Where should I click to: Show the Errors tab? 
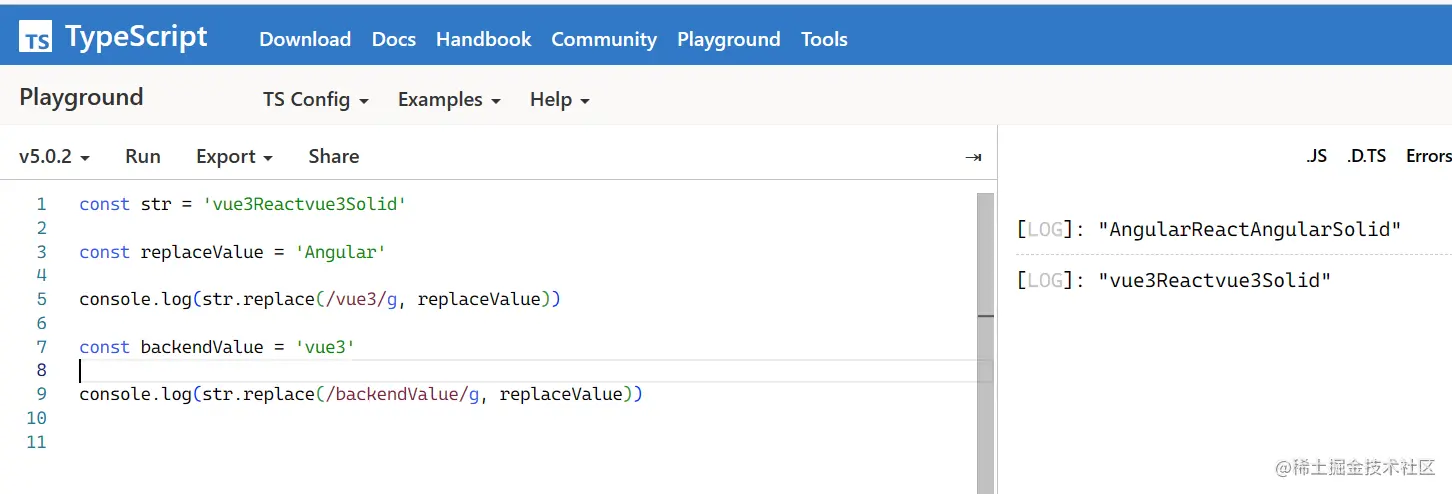point(1428,156)
